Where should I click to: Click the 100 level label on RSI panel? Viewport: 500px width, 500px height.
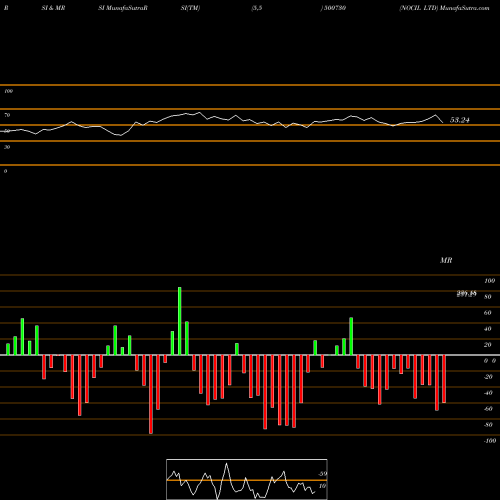coord(8,91)
